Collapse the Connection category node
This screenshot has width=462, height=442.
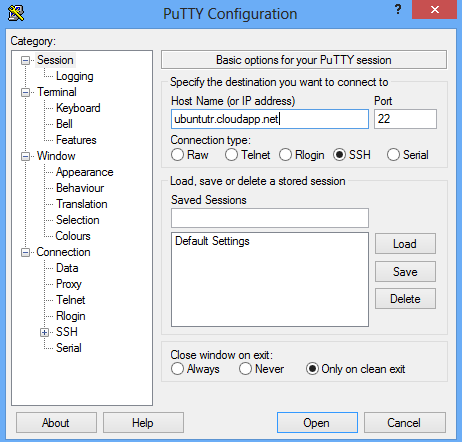(x=25, y=252)
